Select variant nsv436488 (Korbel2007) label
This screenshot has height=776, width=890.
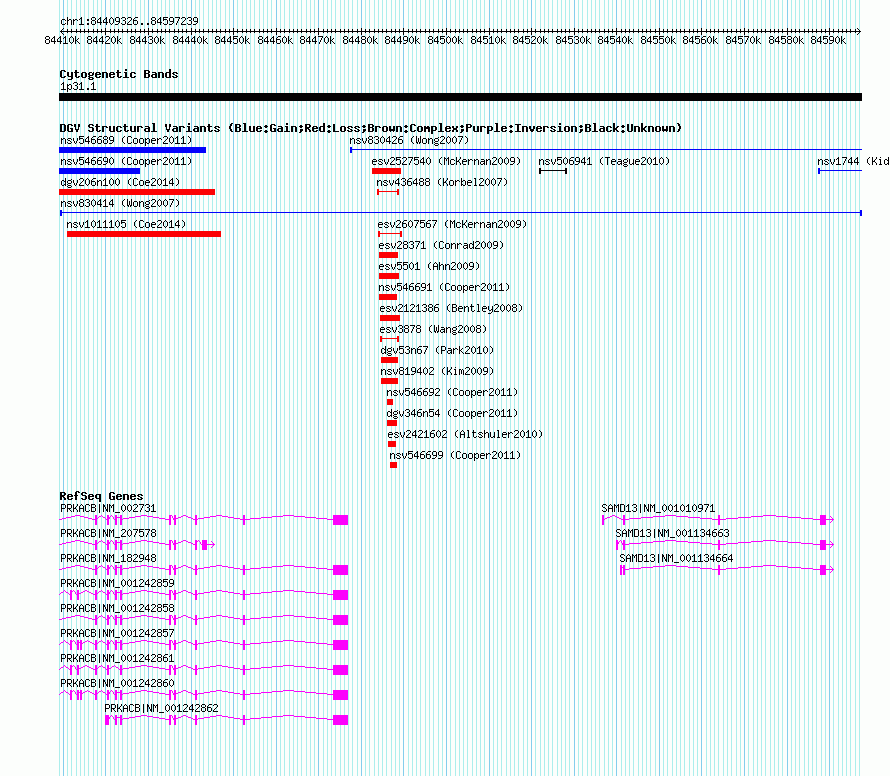click(x=442, y=182)
